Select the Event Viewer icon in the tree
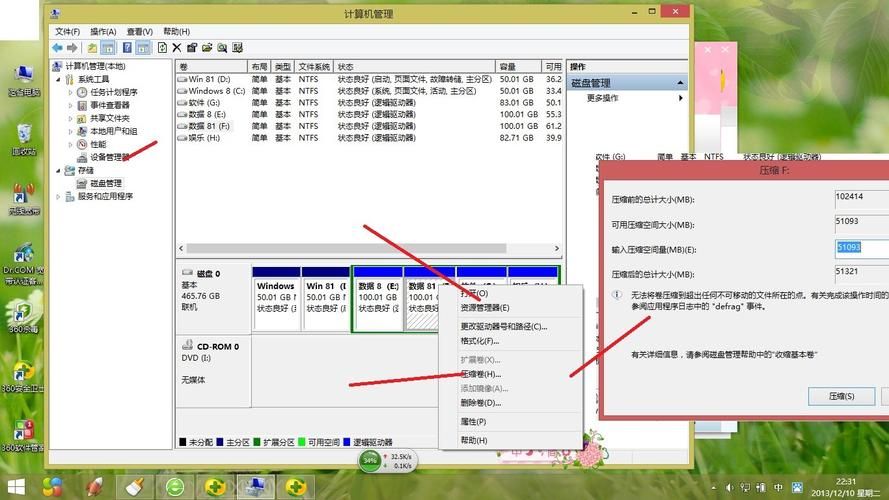Viewport: 889px width, 500px height. tap(82, 105)
